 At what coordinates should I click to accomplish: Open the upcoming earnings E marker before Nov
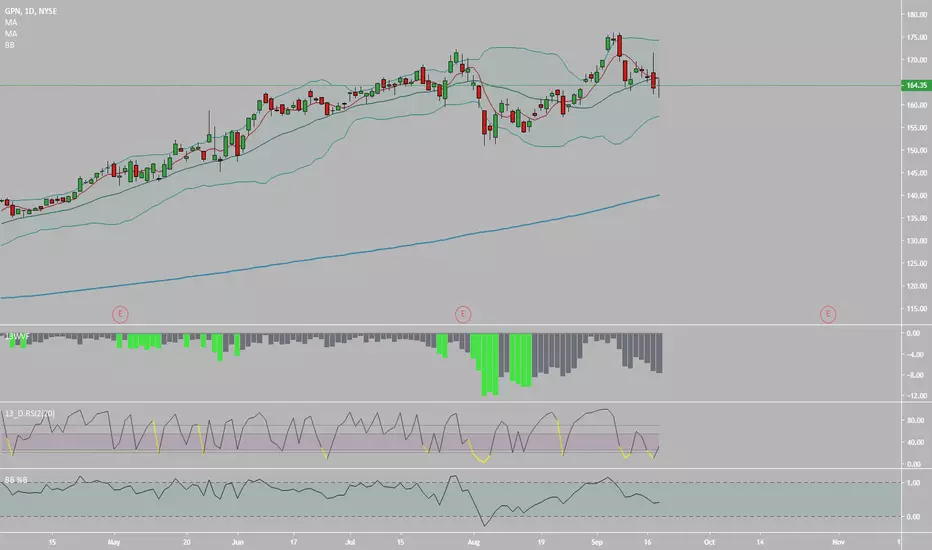tap(828, 314)
